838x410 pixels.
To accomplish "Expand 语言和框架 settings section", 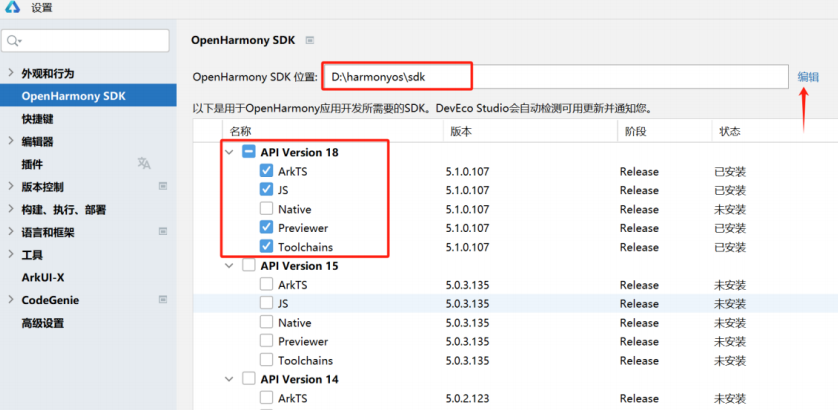I will coord(11,232).
